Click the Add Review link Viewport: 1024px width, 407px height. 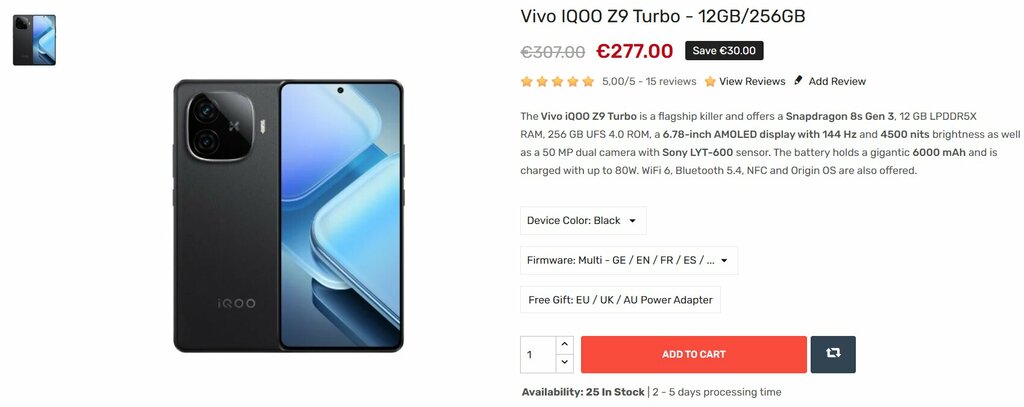click(x=837, y=82)
